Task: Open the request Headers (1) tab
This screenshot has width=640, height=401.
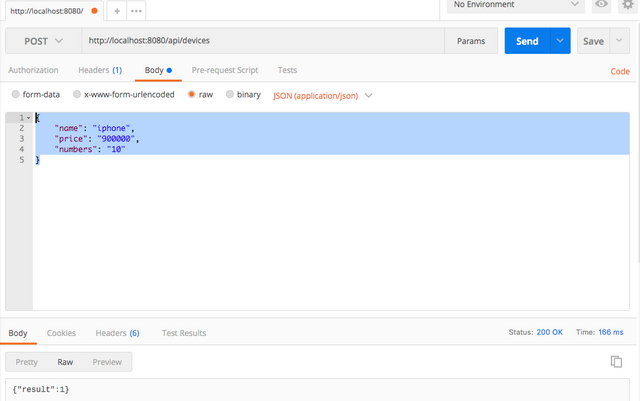Action: [100, 70]
